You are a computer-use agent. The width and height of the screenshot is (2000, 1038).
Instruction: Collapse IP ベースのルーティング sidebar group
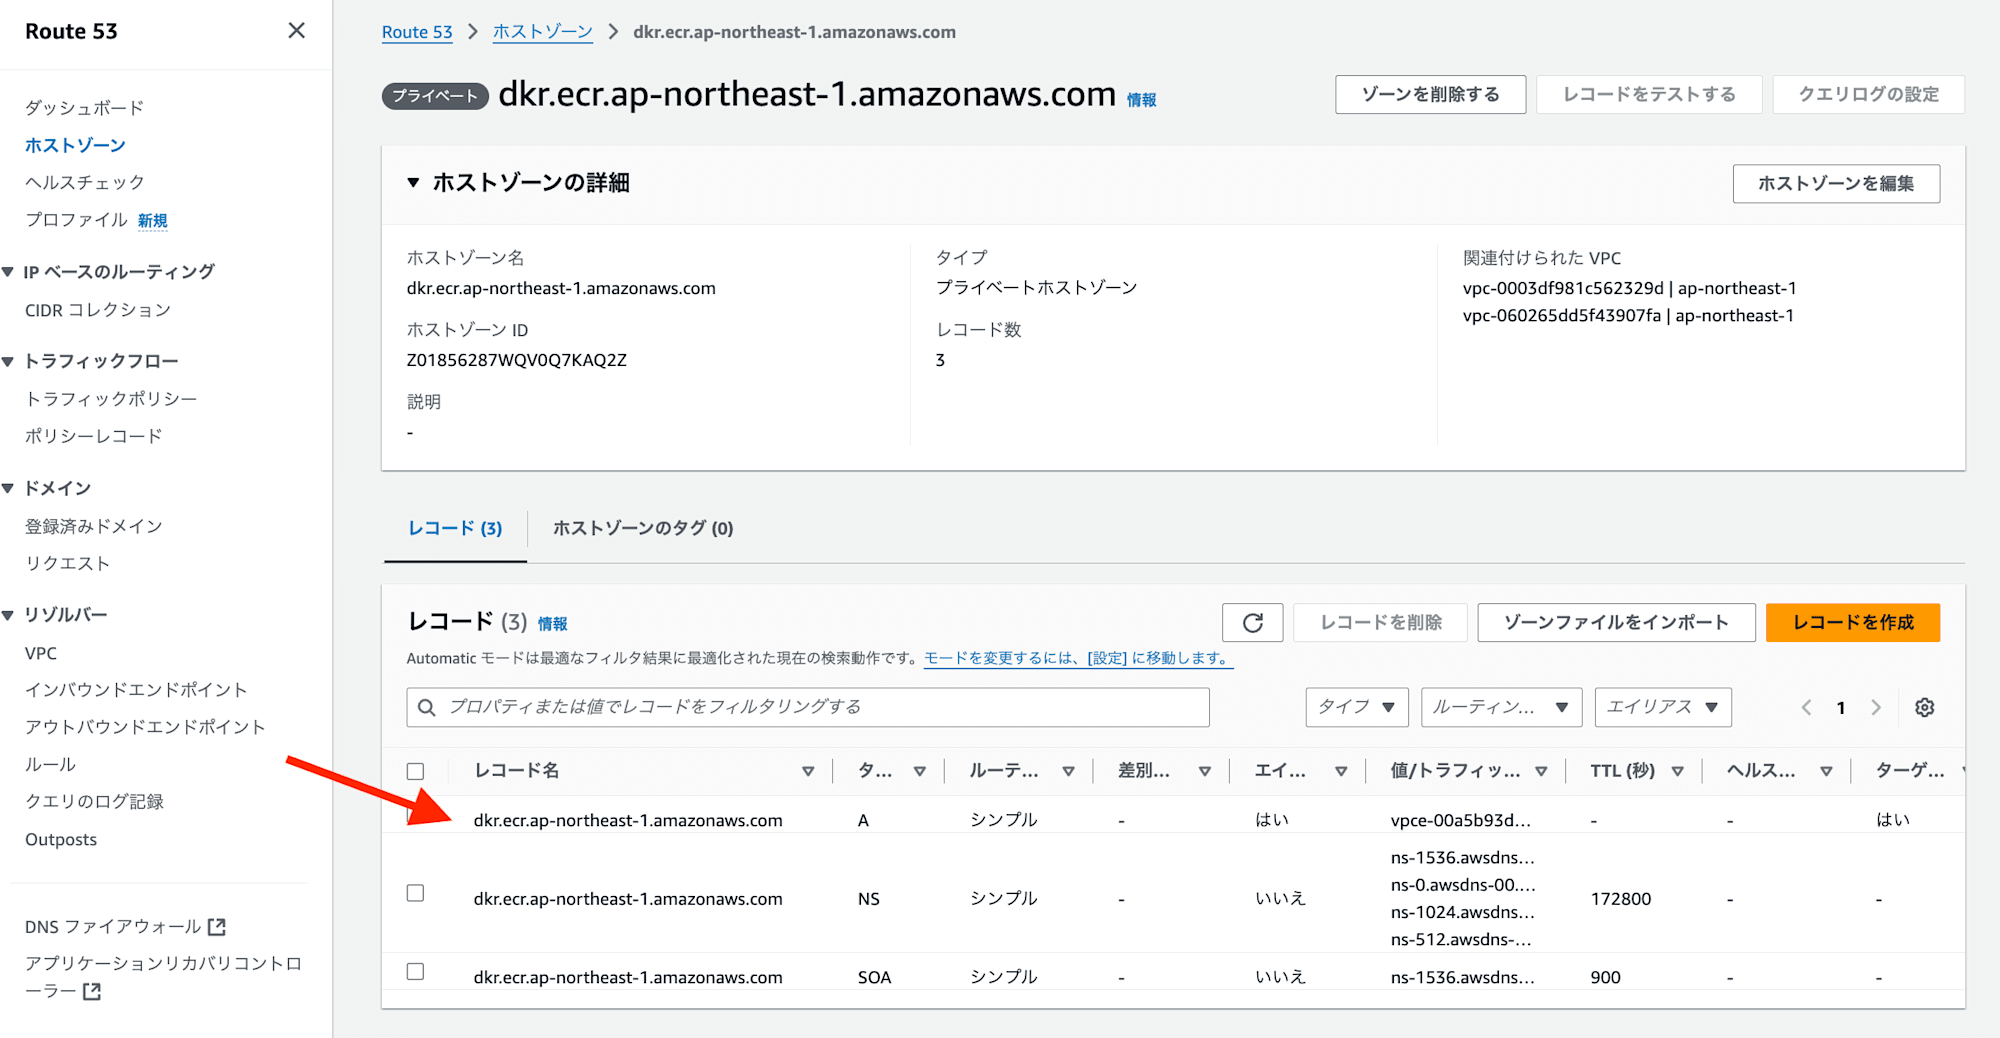pos(8,272)
